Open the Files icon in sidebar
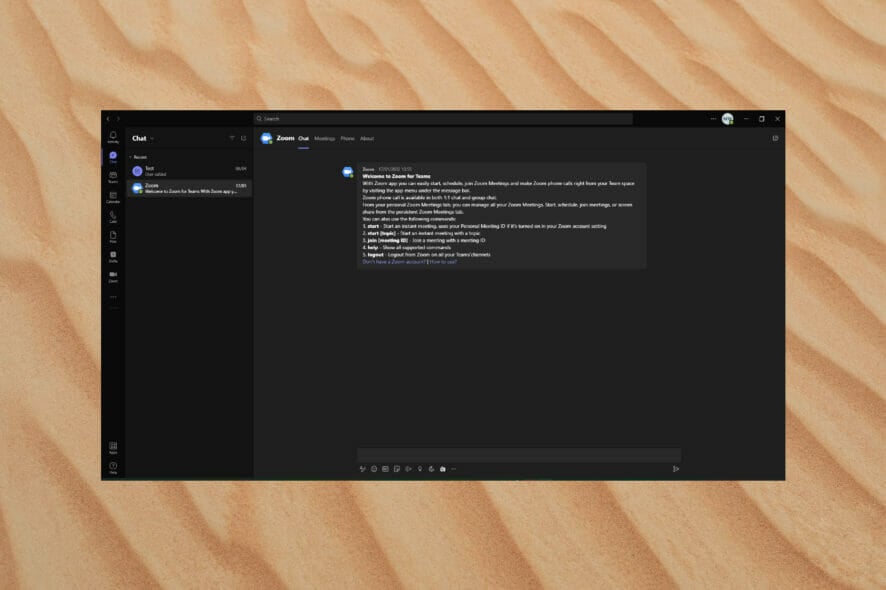Image resolution: width=886 pixels, height=590 pixels. tap(113, 237)
